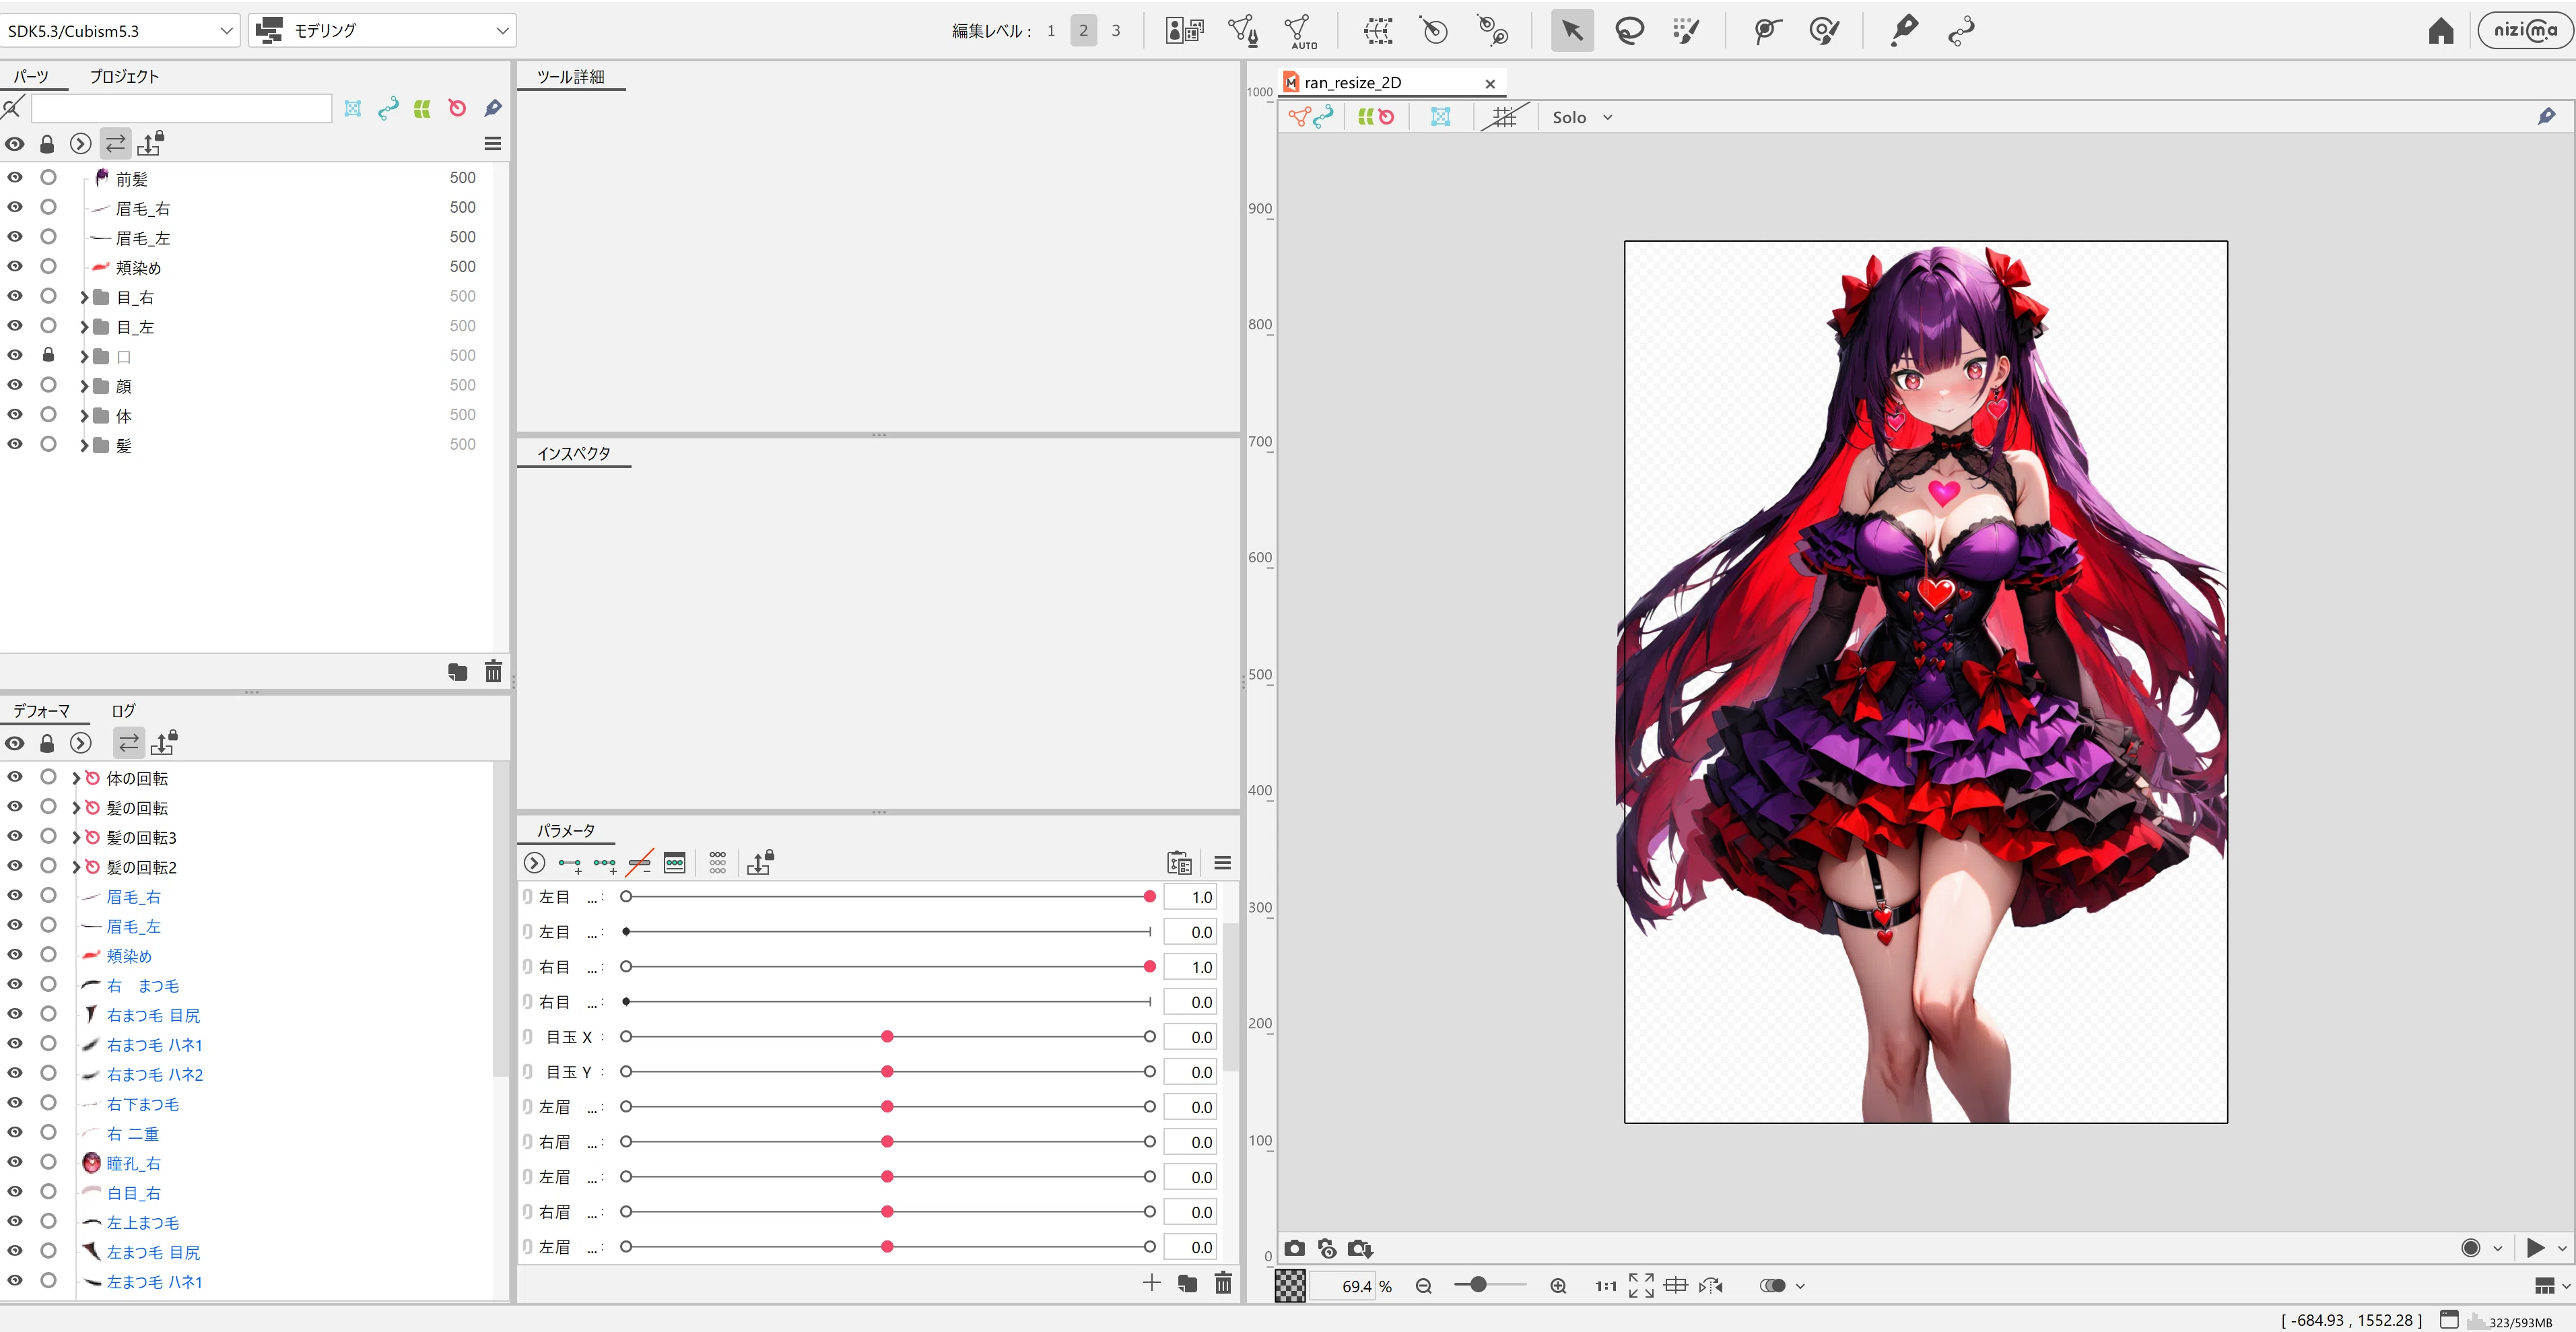
Task: Switch to the プロジェクト tab
Action: [x=124, y=76]
